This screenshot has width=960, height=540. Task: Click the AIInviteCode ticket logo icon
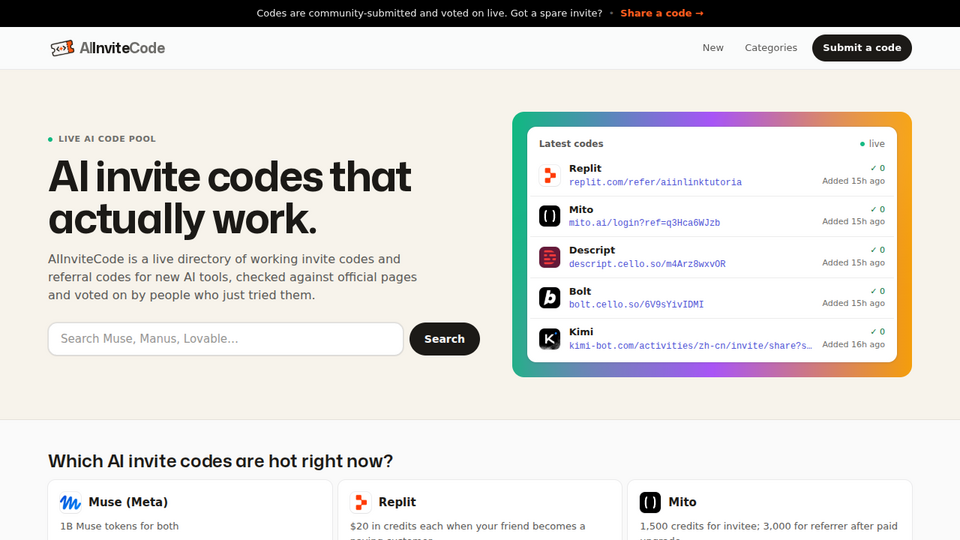62,48
